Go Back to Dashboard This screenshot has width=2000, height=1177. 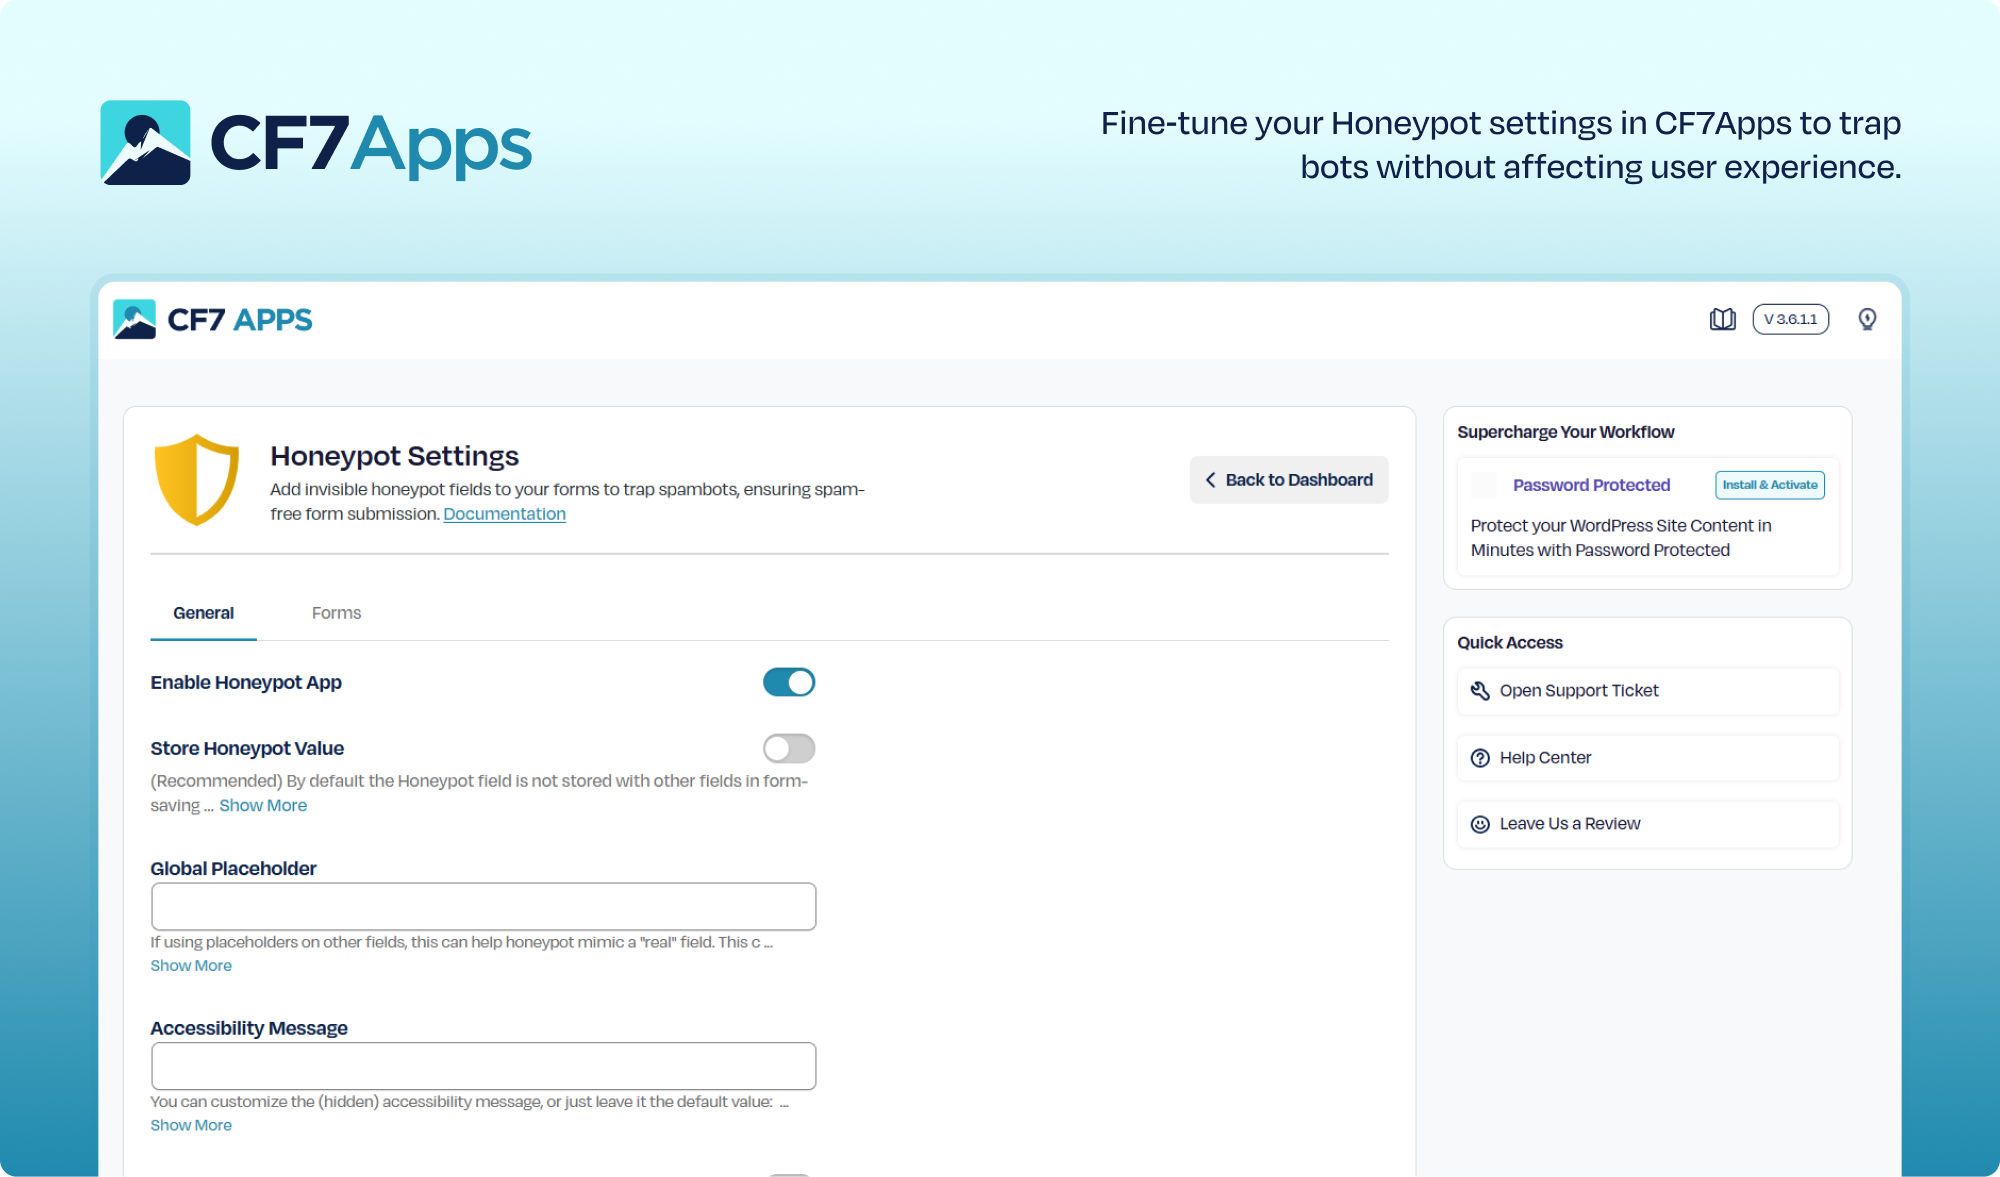click(1289, 480)
